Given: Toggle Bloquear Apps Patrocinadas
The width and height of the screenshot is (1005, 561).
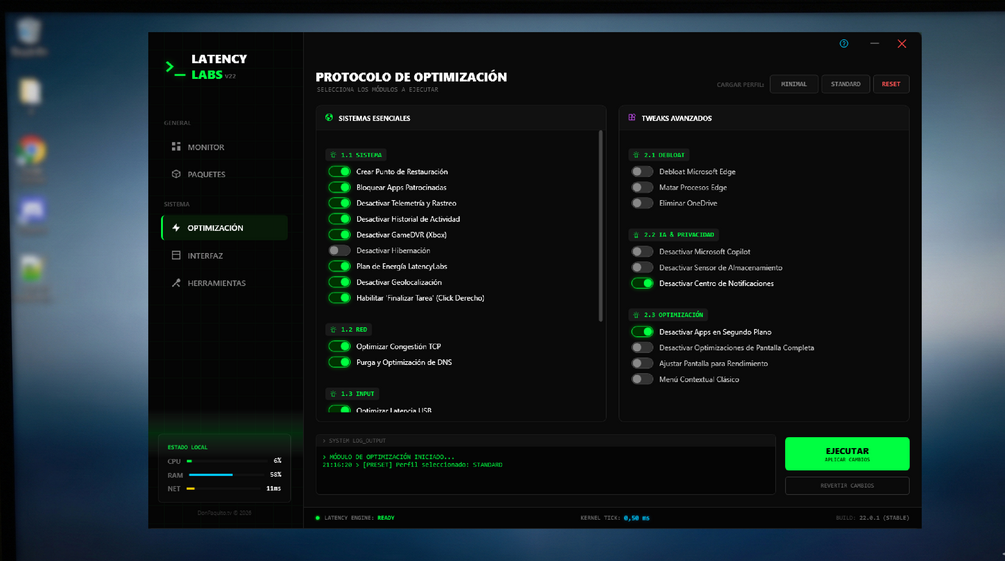Looking at the screenshot, I should 340,187.
